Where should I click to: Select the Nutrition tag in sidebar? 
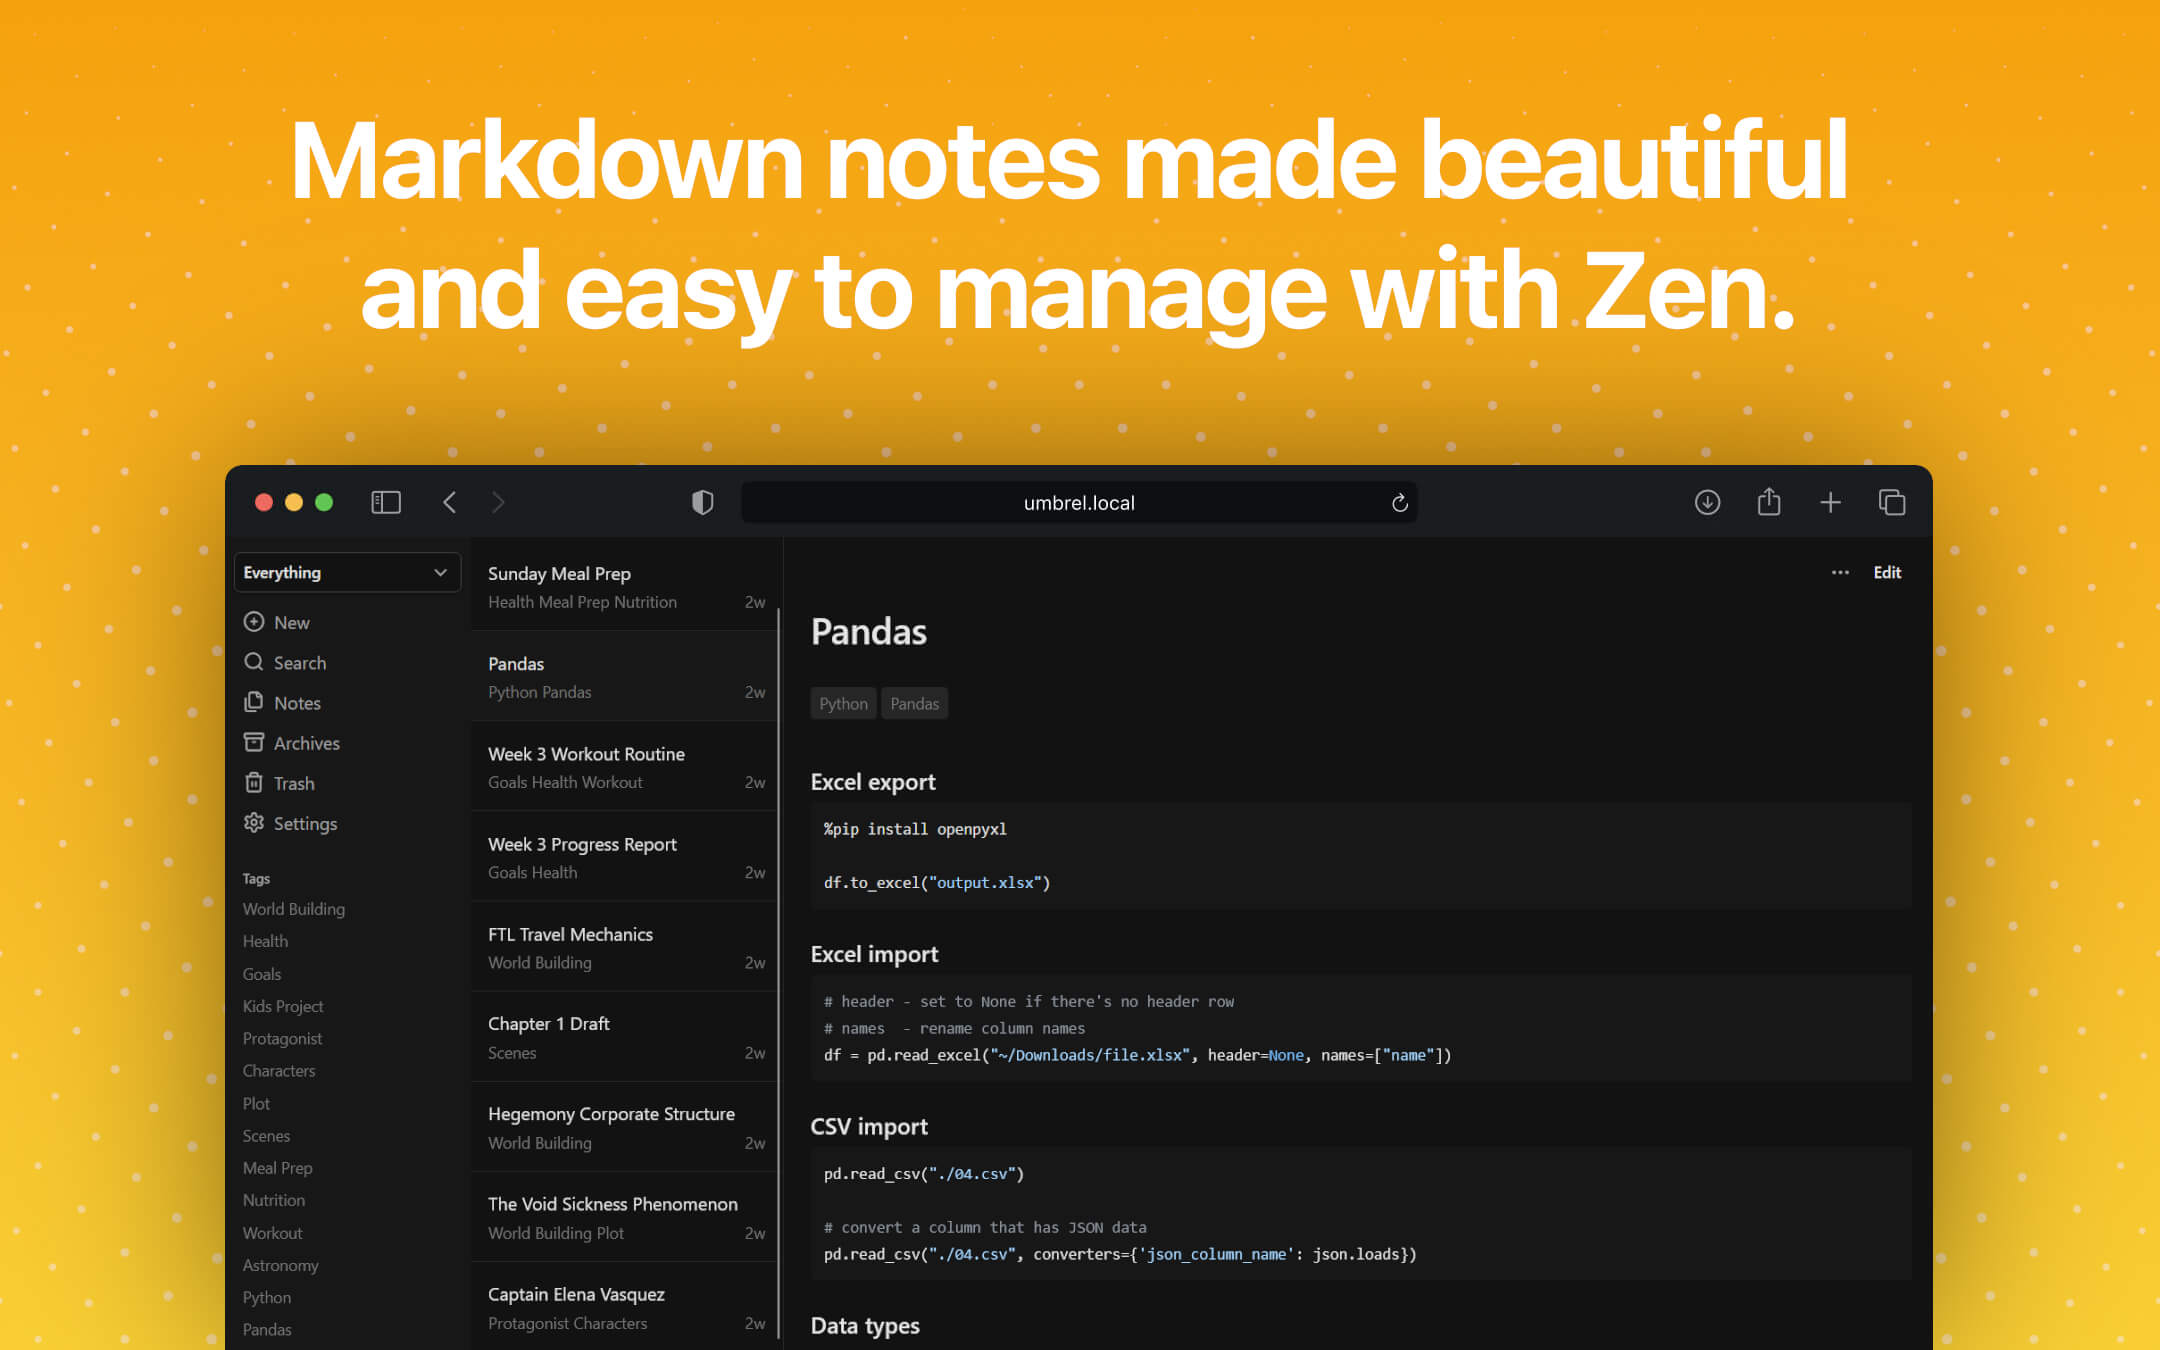pyautogui.click(x=273, y=1200)
